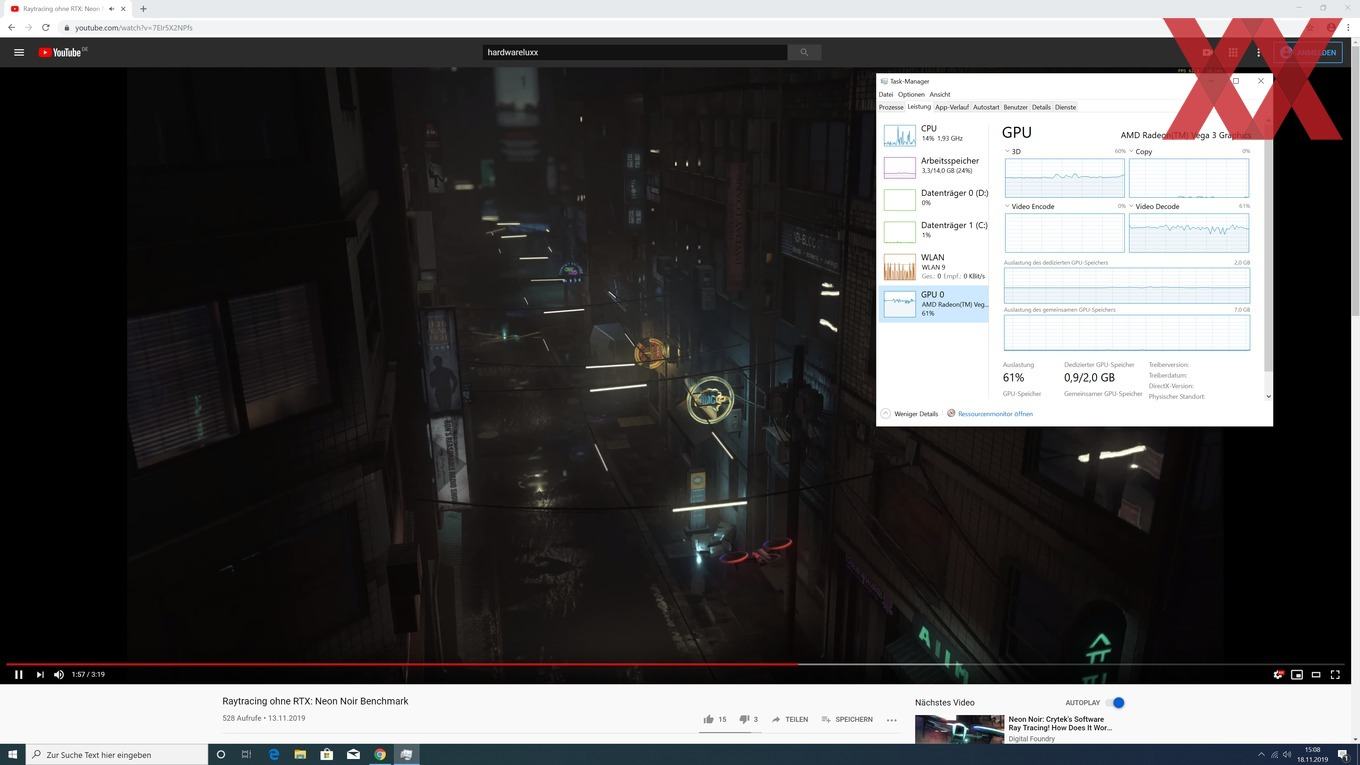Open Ansicht menu in Task-Manager
1360x765 pixels.
940,94
